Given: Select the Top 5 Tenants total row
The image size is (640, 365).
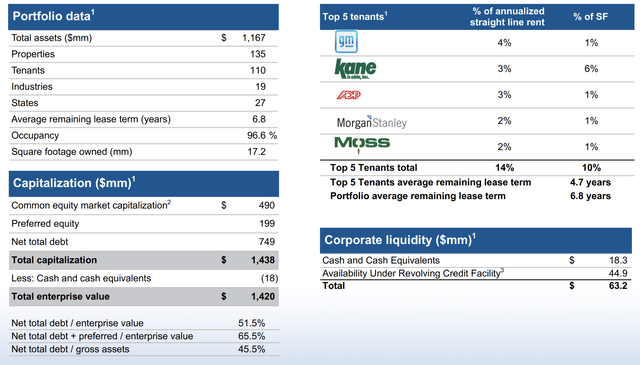Looking at the screenshot, I should pyautogui.click(x=477, y=168).
